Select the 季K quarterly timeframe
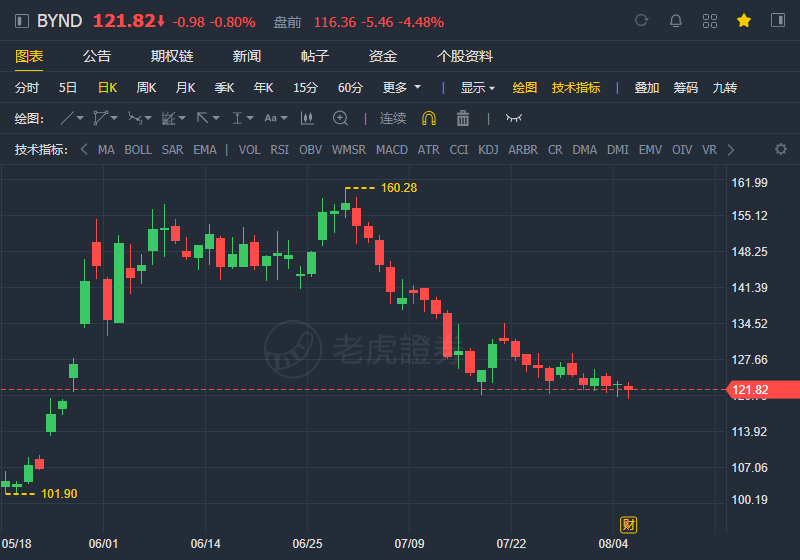This screenshot has height=560, width=800. click(x=224, y=88)
